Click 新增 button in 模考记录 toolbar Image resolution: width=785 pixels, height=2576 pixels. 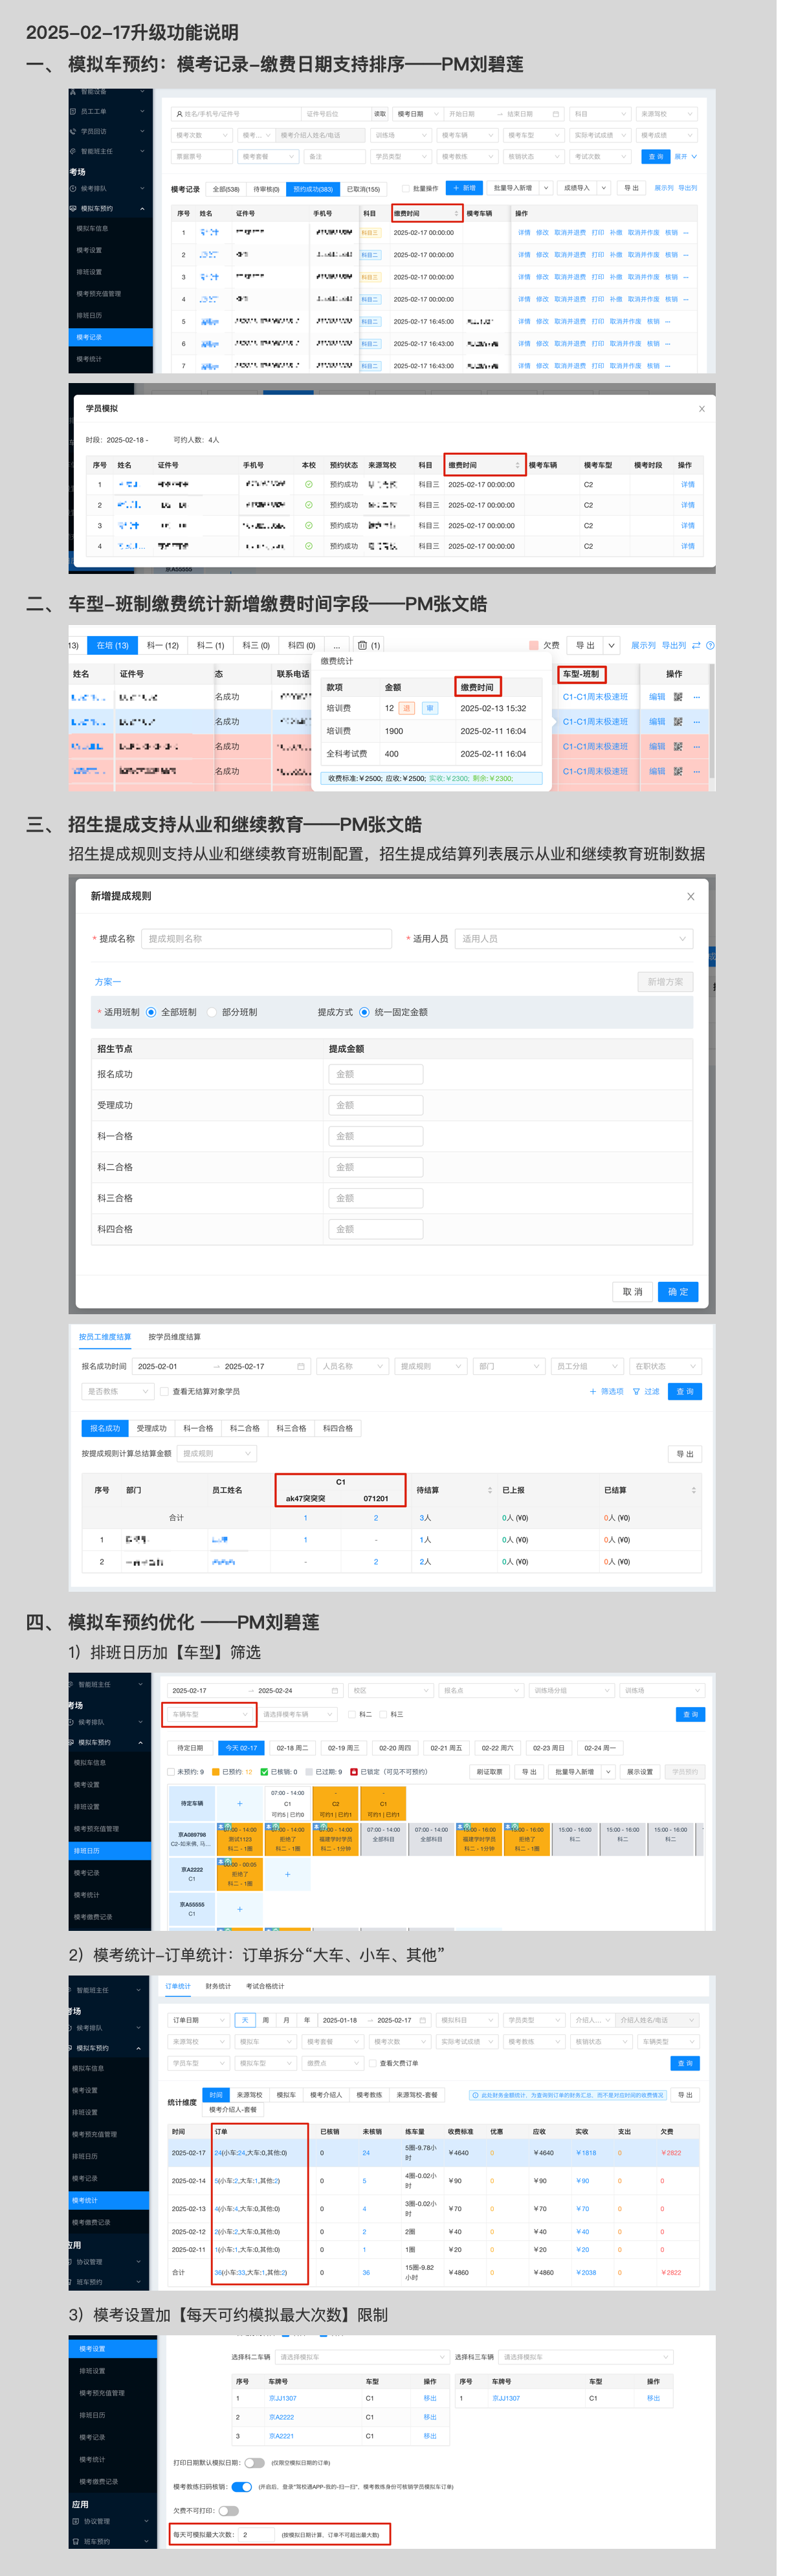coord(464,188)
